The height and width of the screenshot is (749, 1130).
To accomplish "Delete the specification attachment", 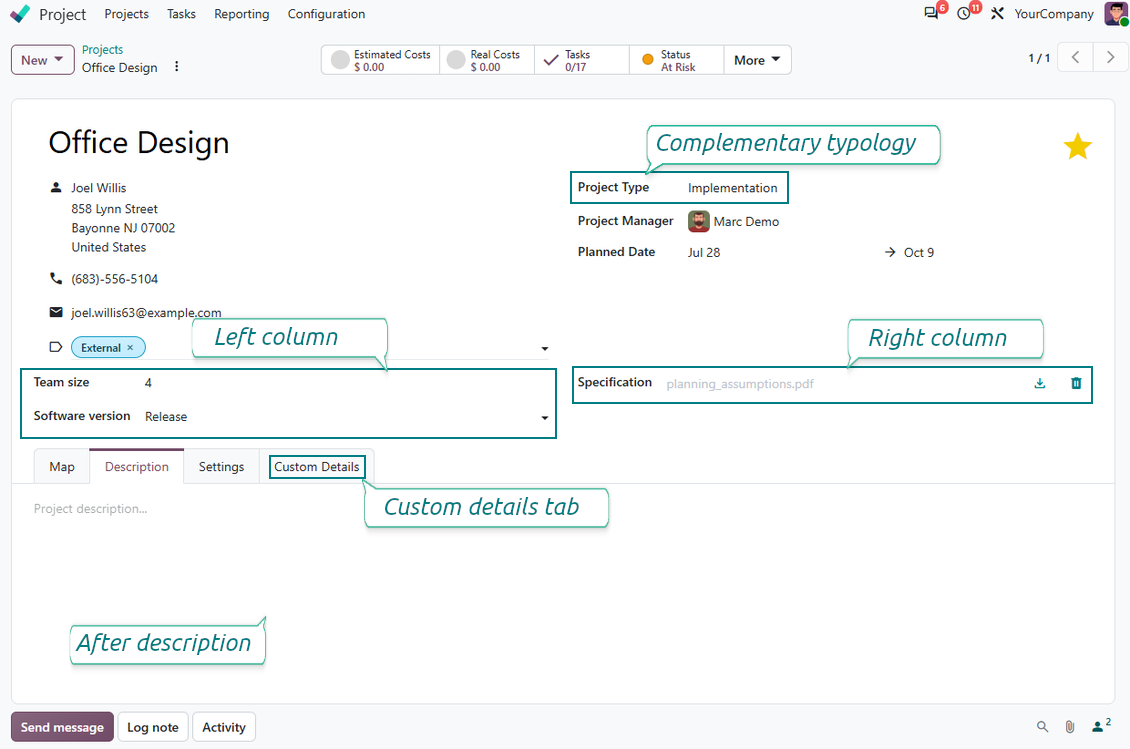I will click(1076, 384).
